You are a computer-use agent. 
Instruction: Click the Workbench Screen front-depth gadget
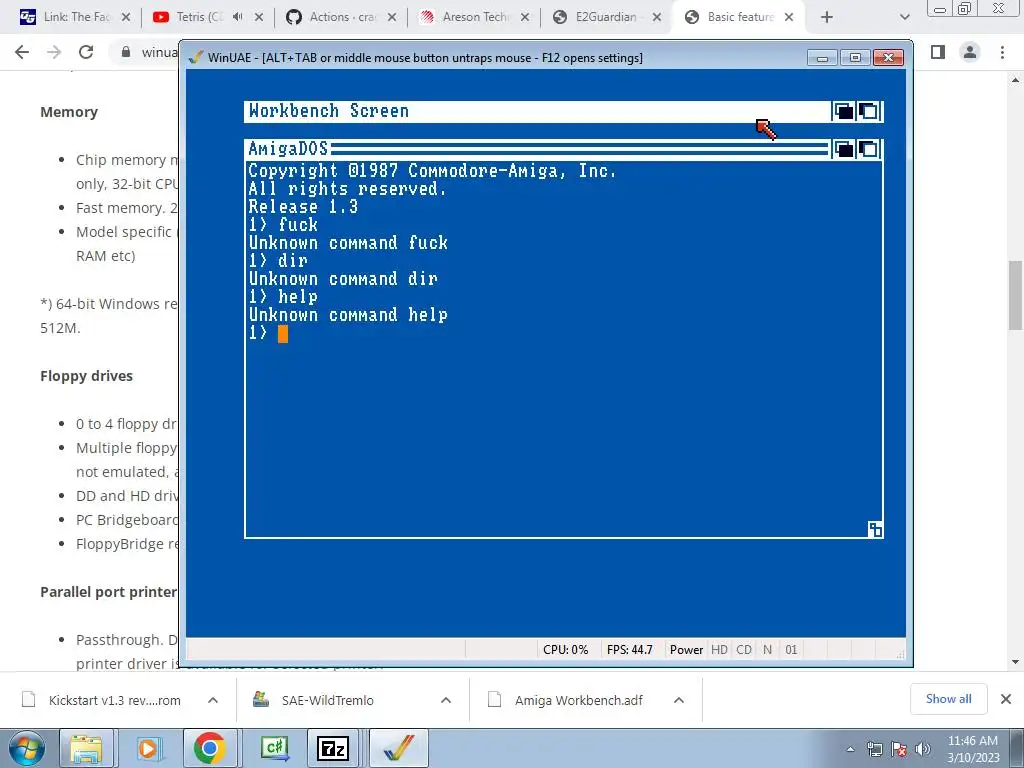pos(869,111)
